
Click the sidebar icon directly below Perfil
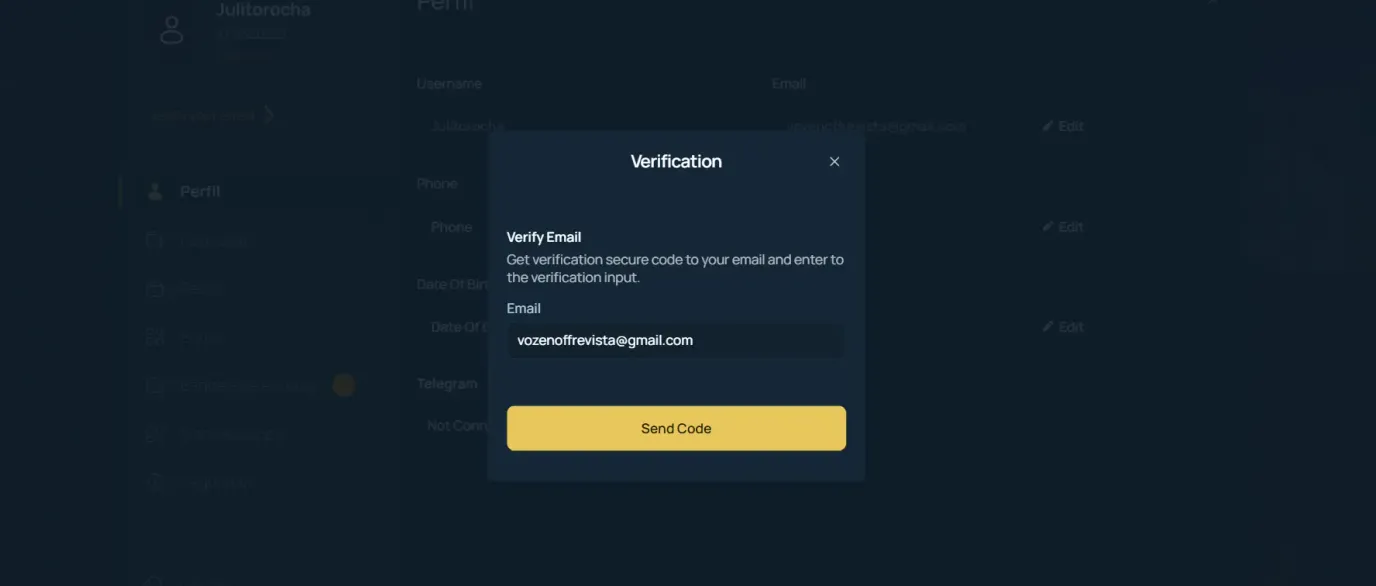pos(155,241)
